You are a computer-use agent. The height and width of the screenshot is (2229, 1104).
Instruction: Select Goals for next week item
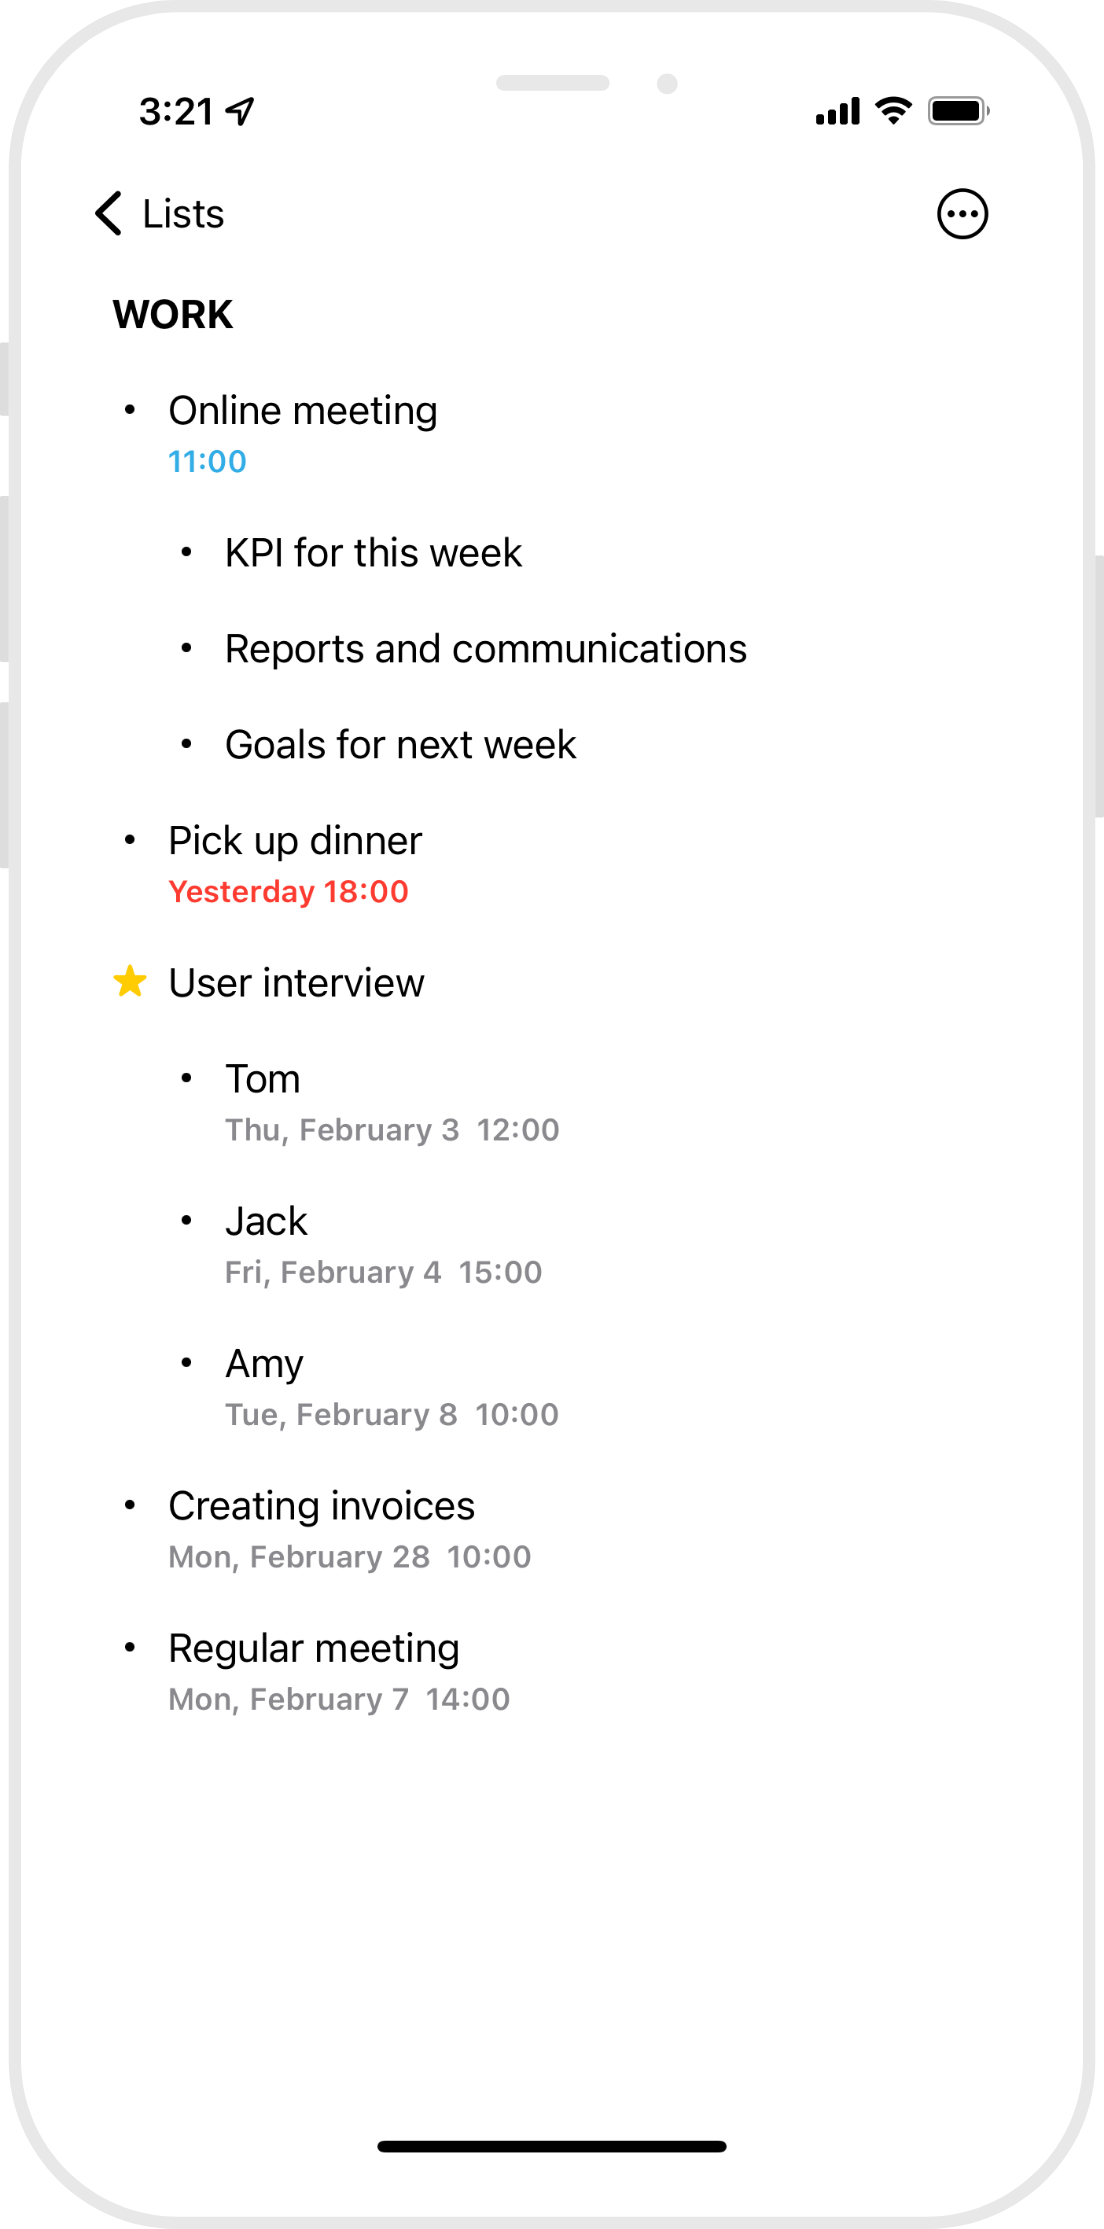click(400, 745)
